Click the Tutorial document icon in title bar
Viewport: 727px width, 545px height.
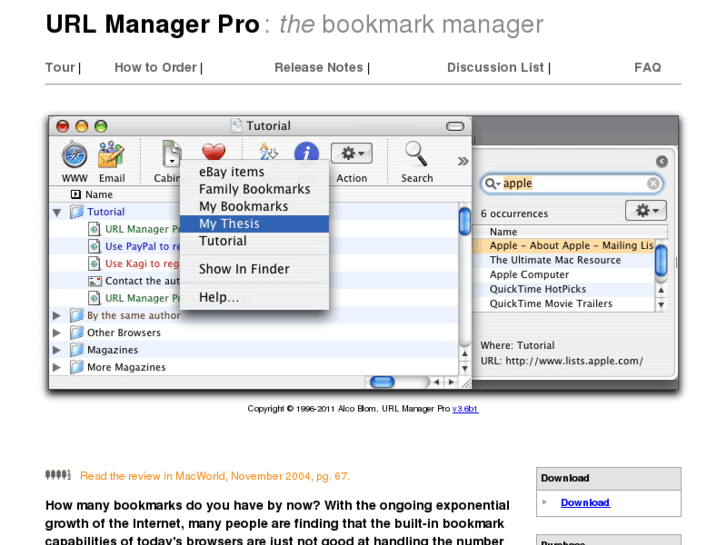[x=236, y=125]
